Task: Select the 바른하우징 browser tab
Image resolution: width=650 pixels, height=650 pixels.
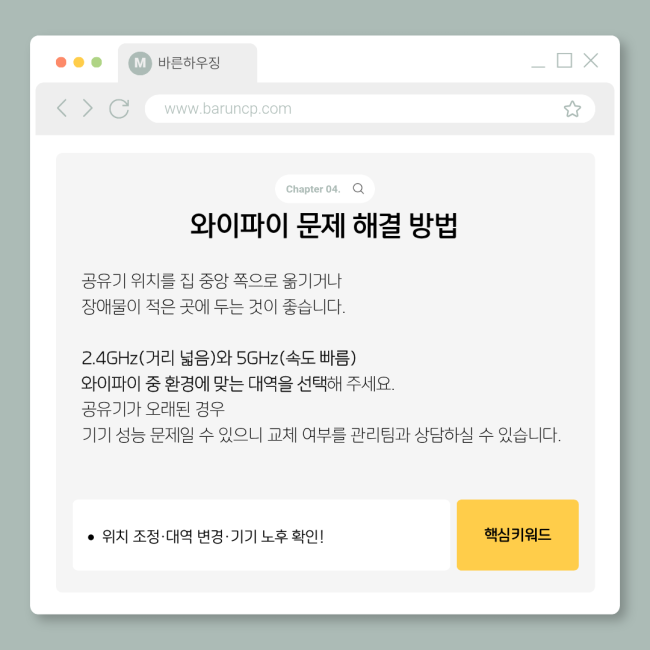Action: pos(187,63)
